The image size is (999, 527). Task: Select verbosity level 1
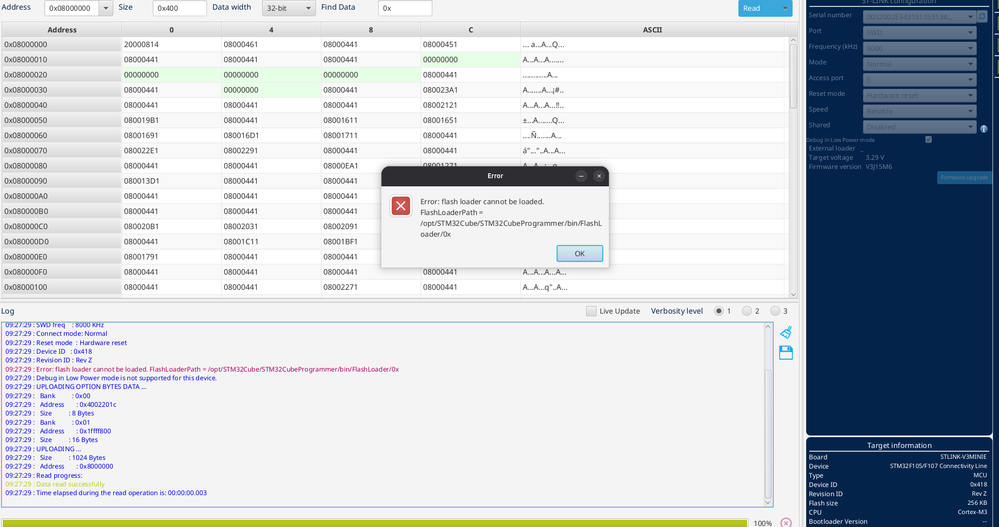click(x=719, y=311)
